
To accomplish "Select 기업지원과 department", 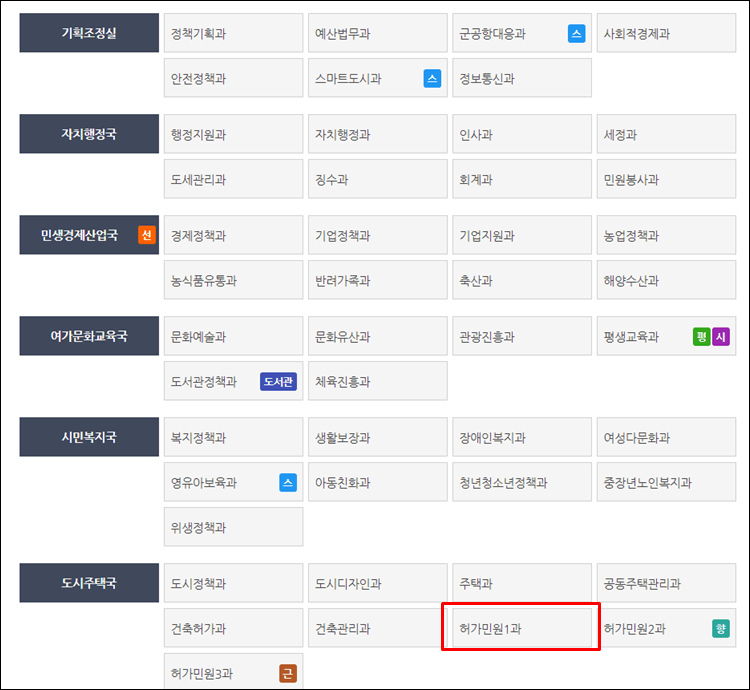I will pos(522,235).
